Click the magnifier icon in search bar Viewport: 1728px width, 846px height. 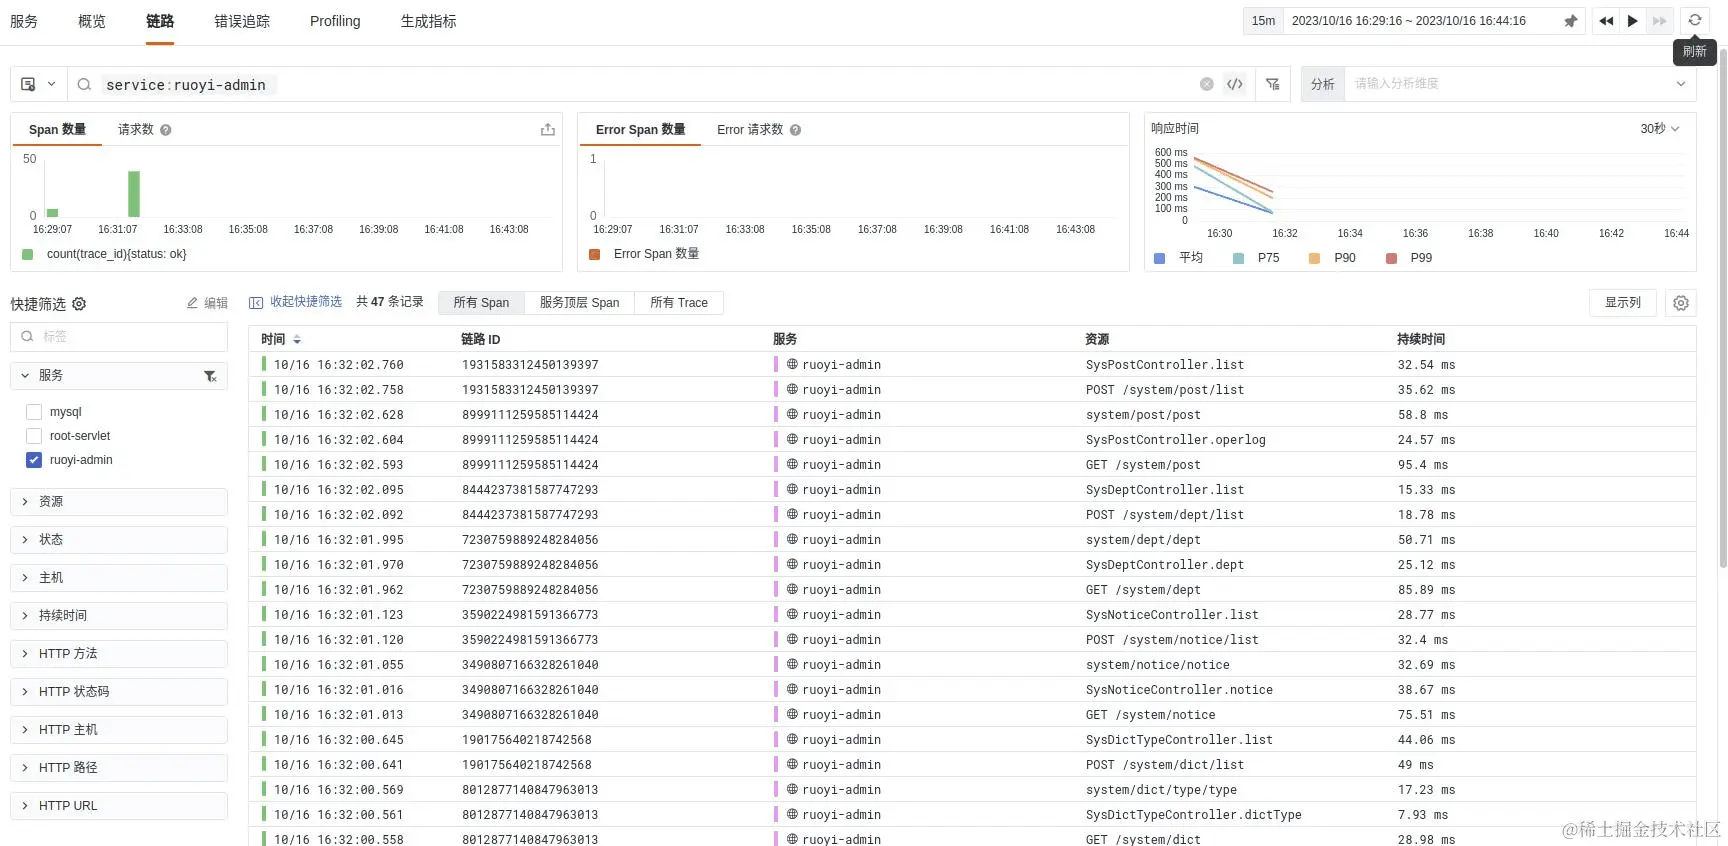point(84,84)
